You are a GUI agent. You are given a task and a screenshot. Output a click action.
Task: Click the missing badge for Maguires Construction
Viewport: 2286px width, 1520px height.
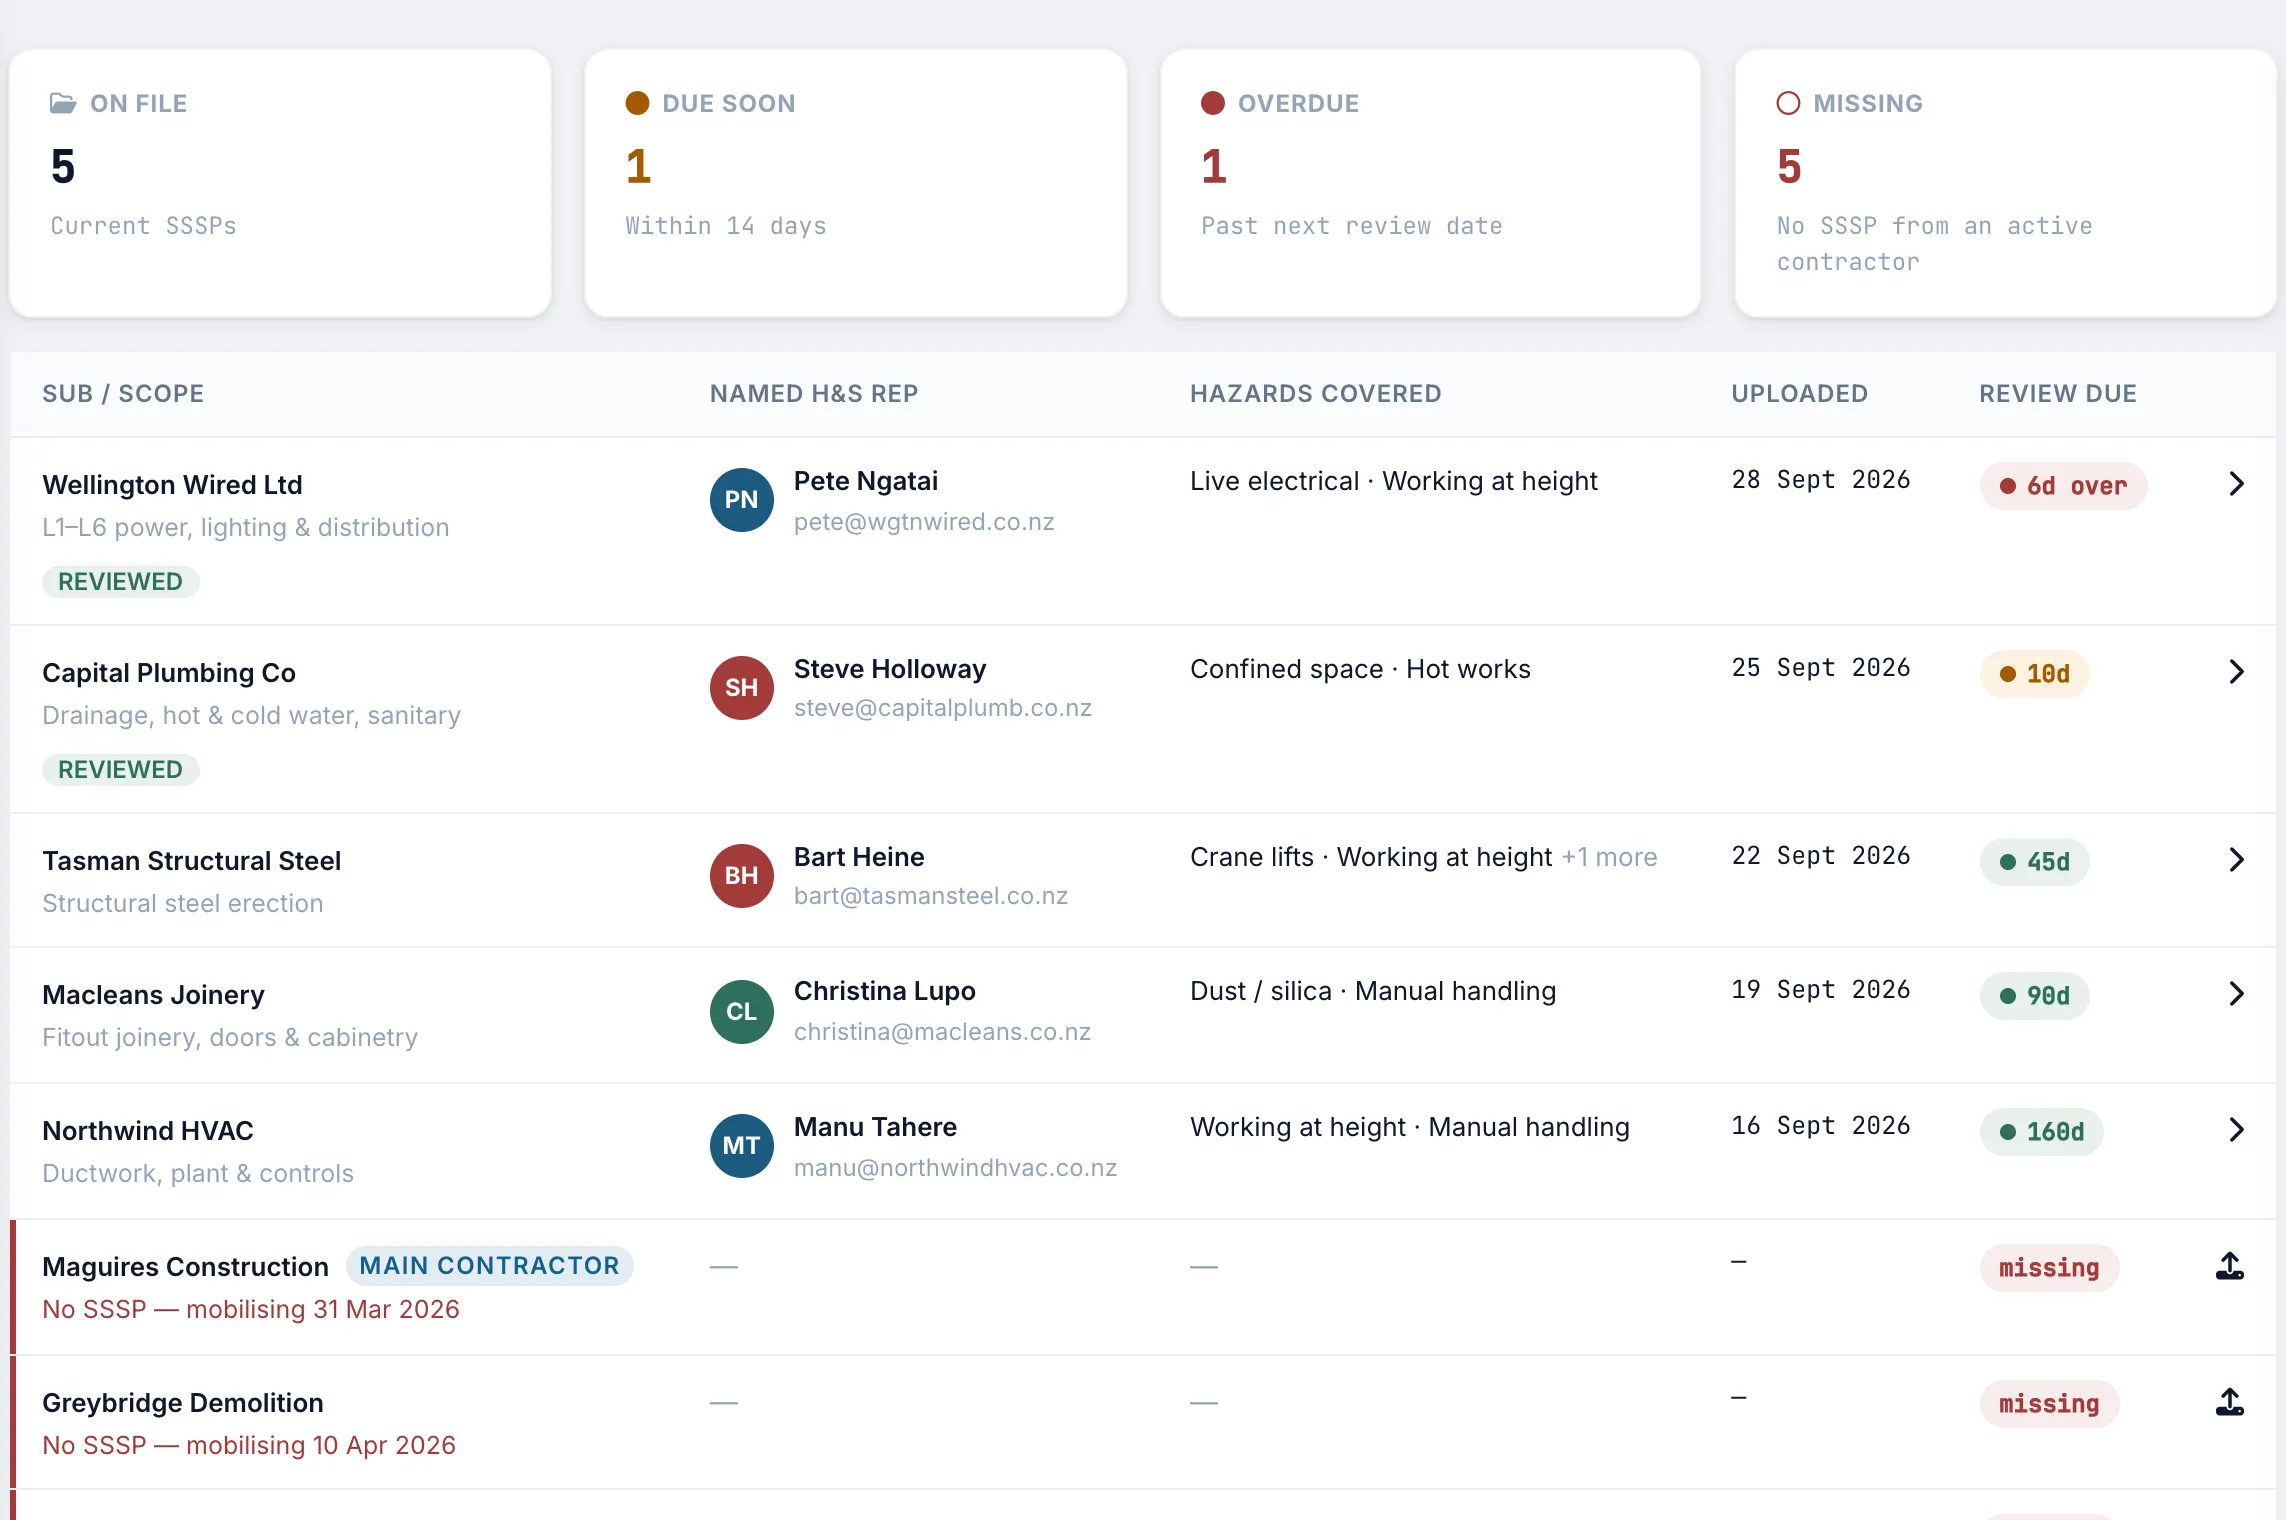coord(2049,1268)
